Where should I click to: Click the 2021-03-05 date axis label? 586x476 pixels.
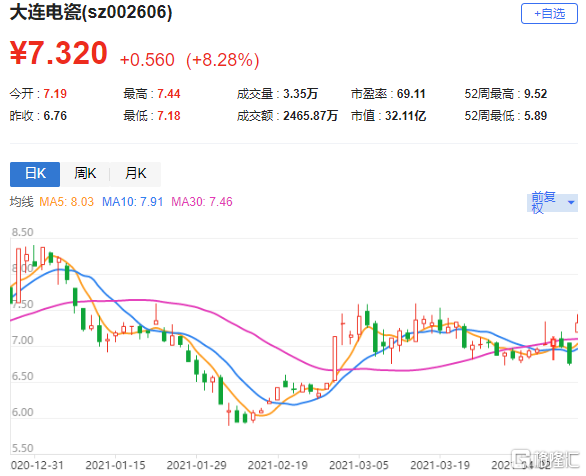pyautogui.click(x=359, y=466)
